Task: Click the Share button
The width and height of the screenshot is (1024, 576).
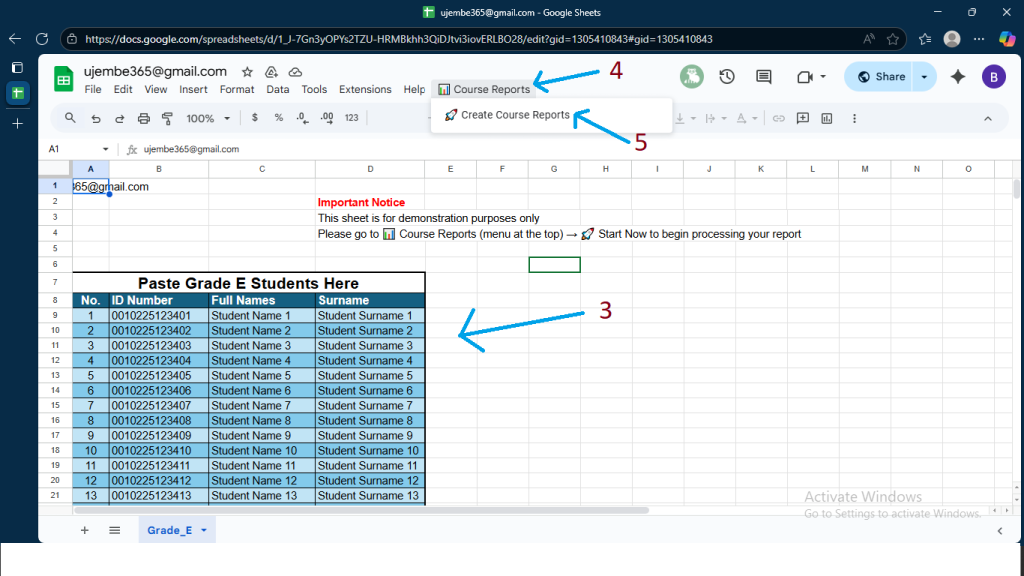Action: [x=881, y=77]
